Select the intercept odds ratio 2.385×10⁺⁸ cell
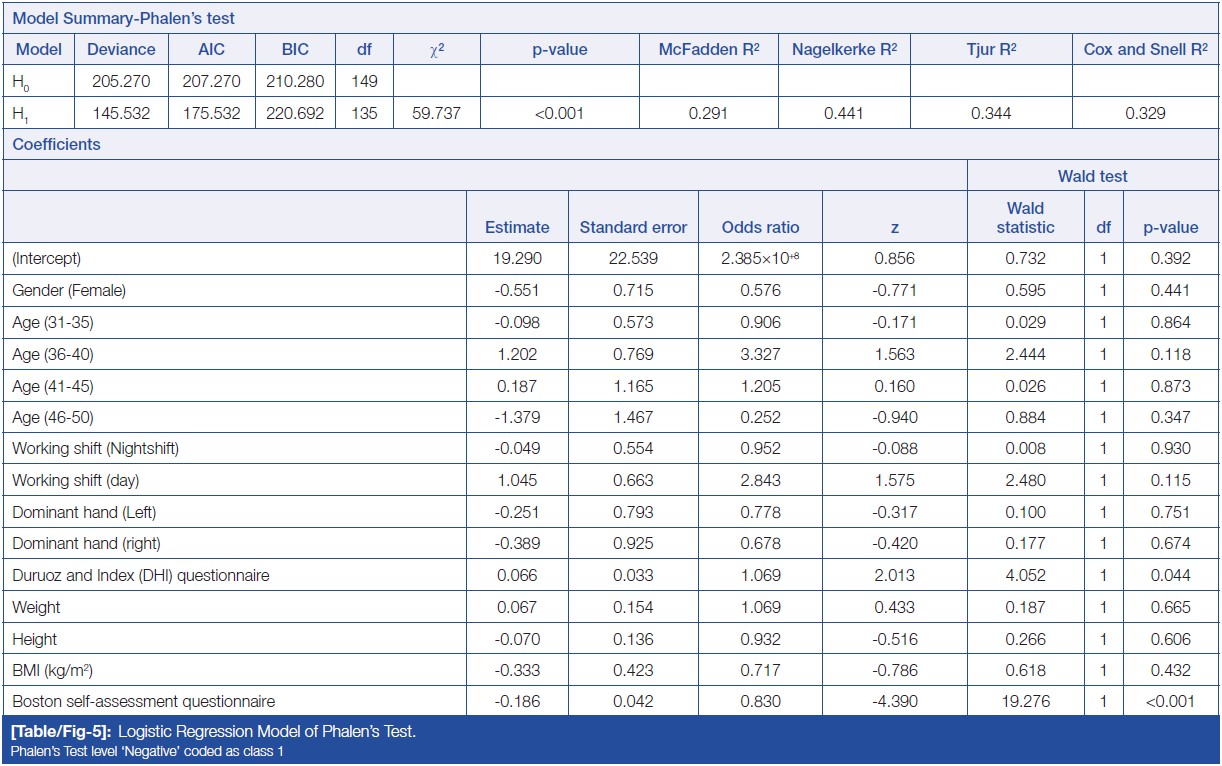 click(760, 258)
